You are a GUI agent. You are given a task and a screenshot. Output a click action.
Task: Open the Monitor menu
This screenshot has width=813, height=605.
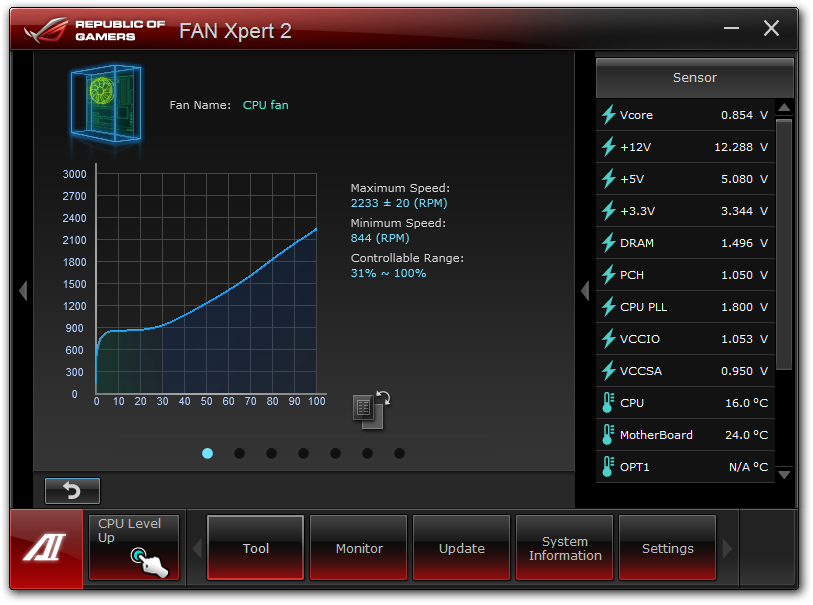(358, 547)
